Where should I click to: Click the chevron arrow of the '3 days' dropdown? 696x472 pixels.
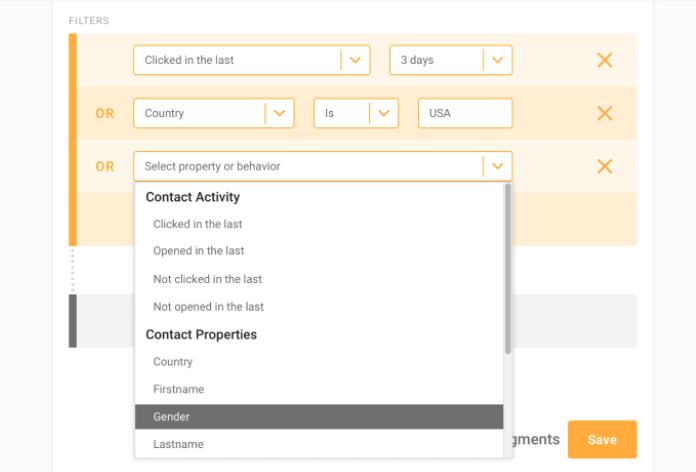pyautogui.click(x=498, y=60)
